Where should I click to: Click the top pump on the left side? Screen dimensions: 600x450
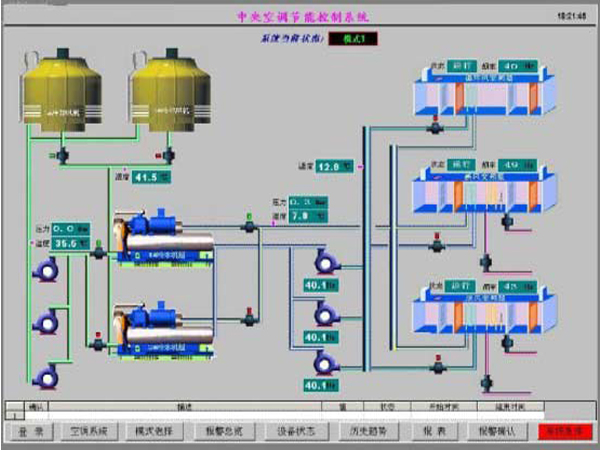(x=46, y=271)
